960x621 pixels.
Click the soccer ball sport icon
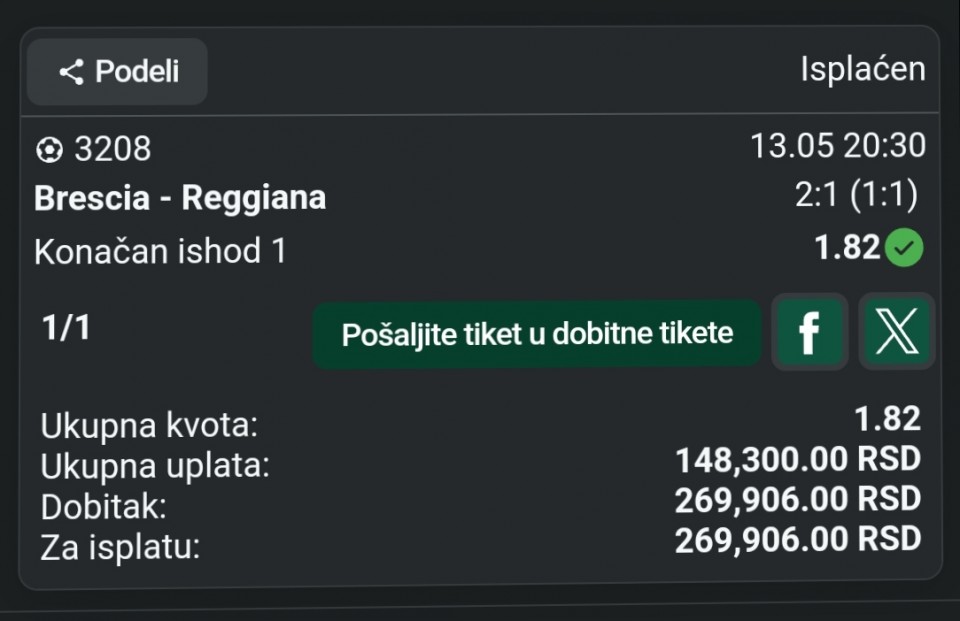(x=50, y=149)
